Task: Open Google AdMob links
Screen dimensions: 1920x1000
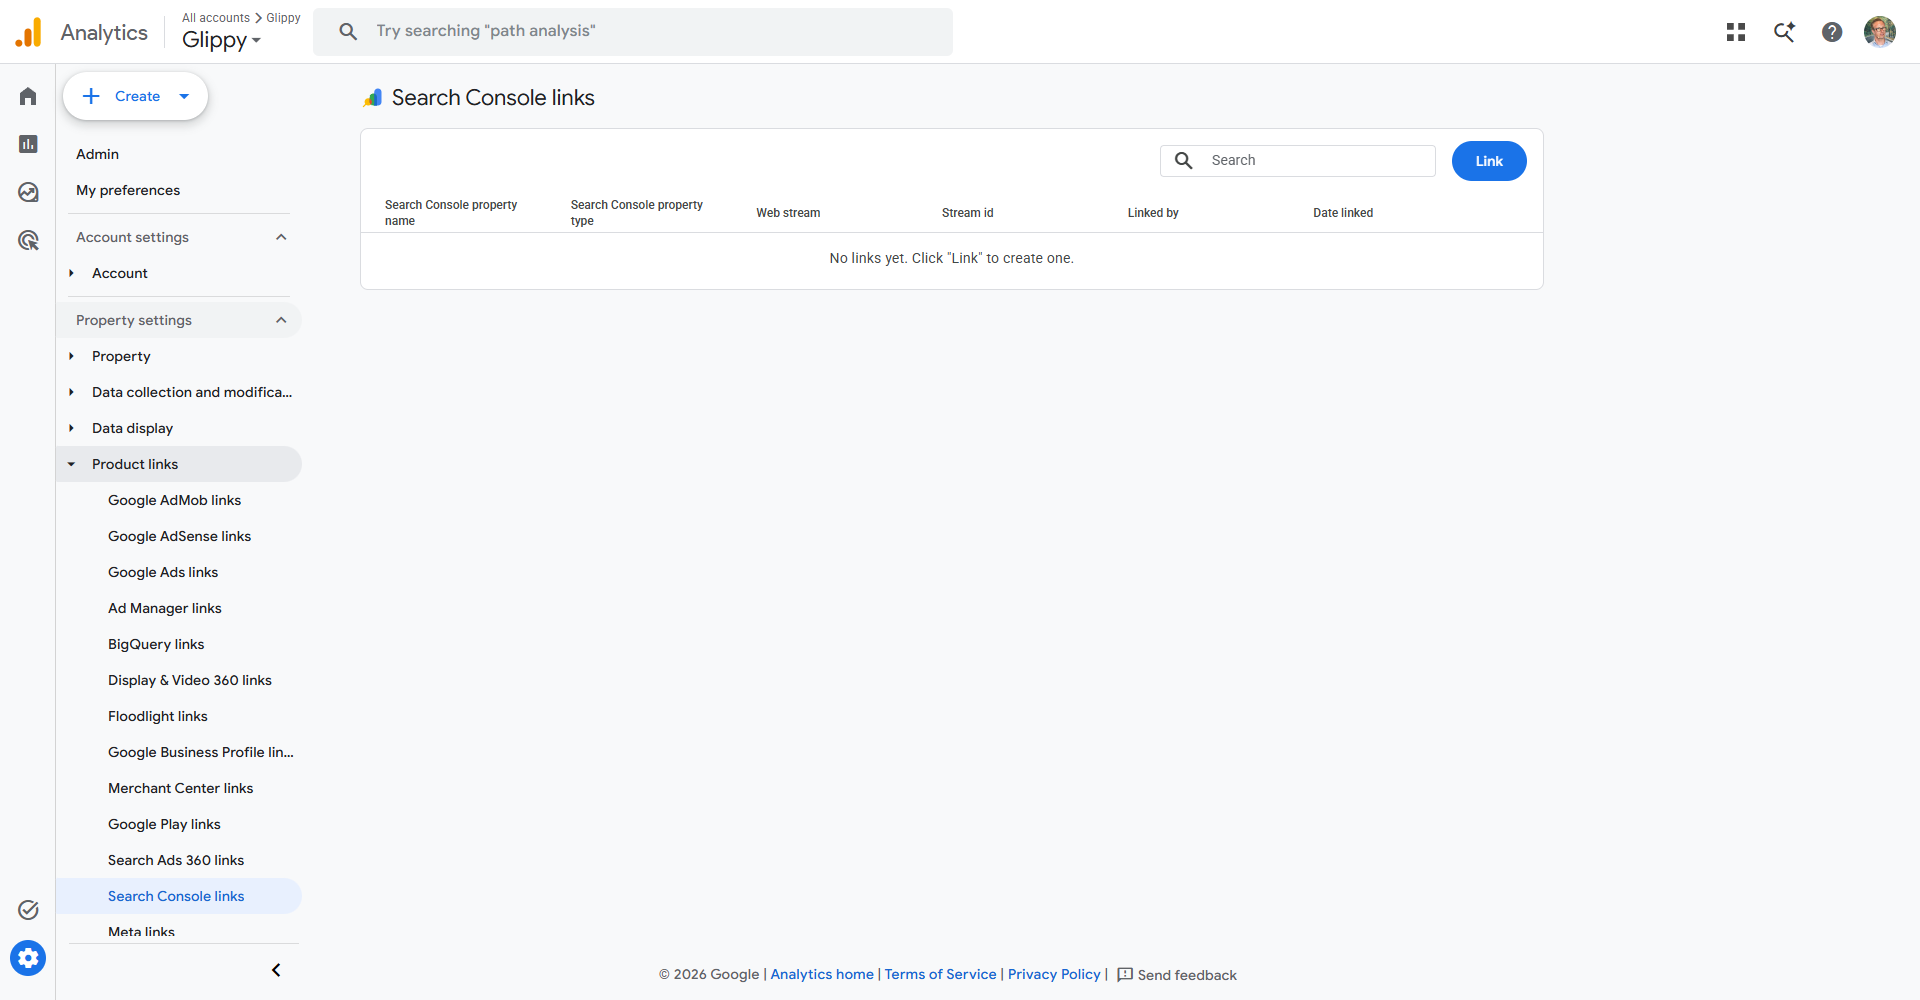Action: 174,500
